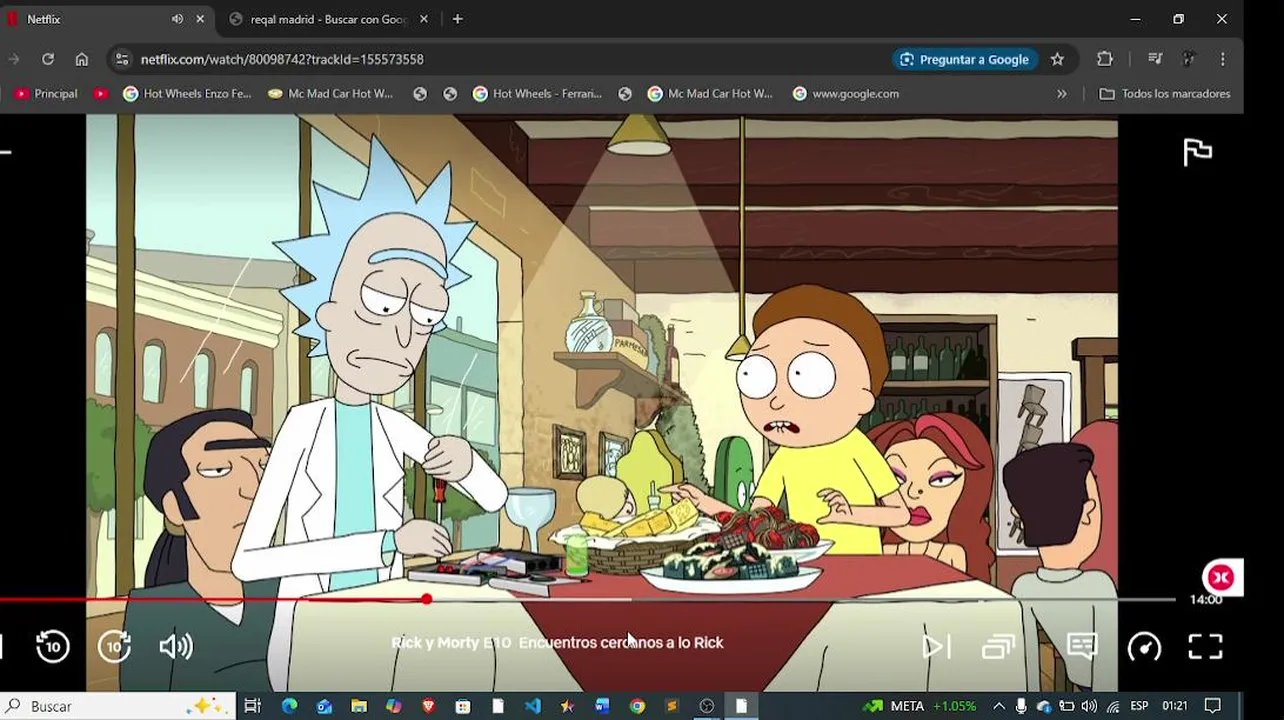The width and height of the screenshot is (1284, 720).
Task: Open the episodes list icon
Action: [998, 646]
